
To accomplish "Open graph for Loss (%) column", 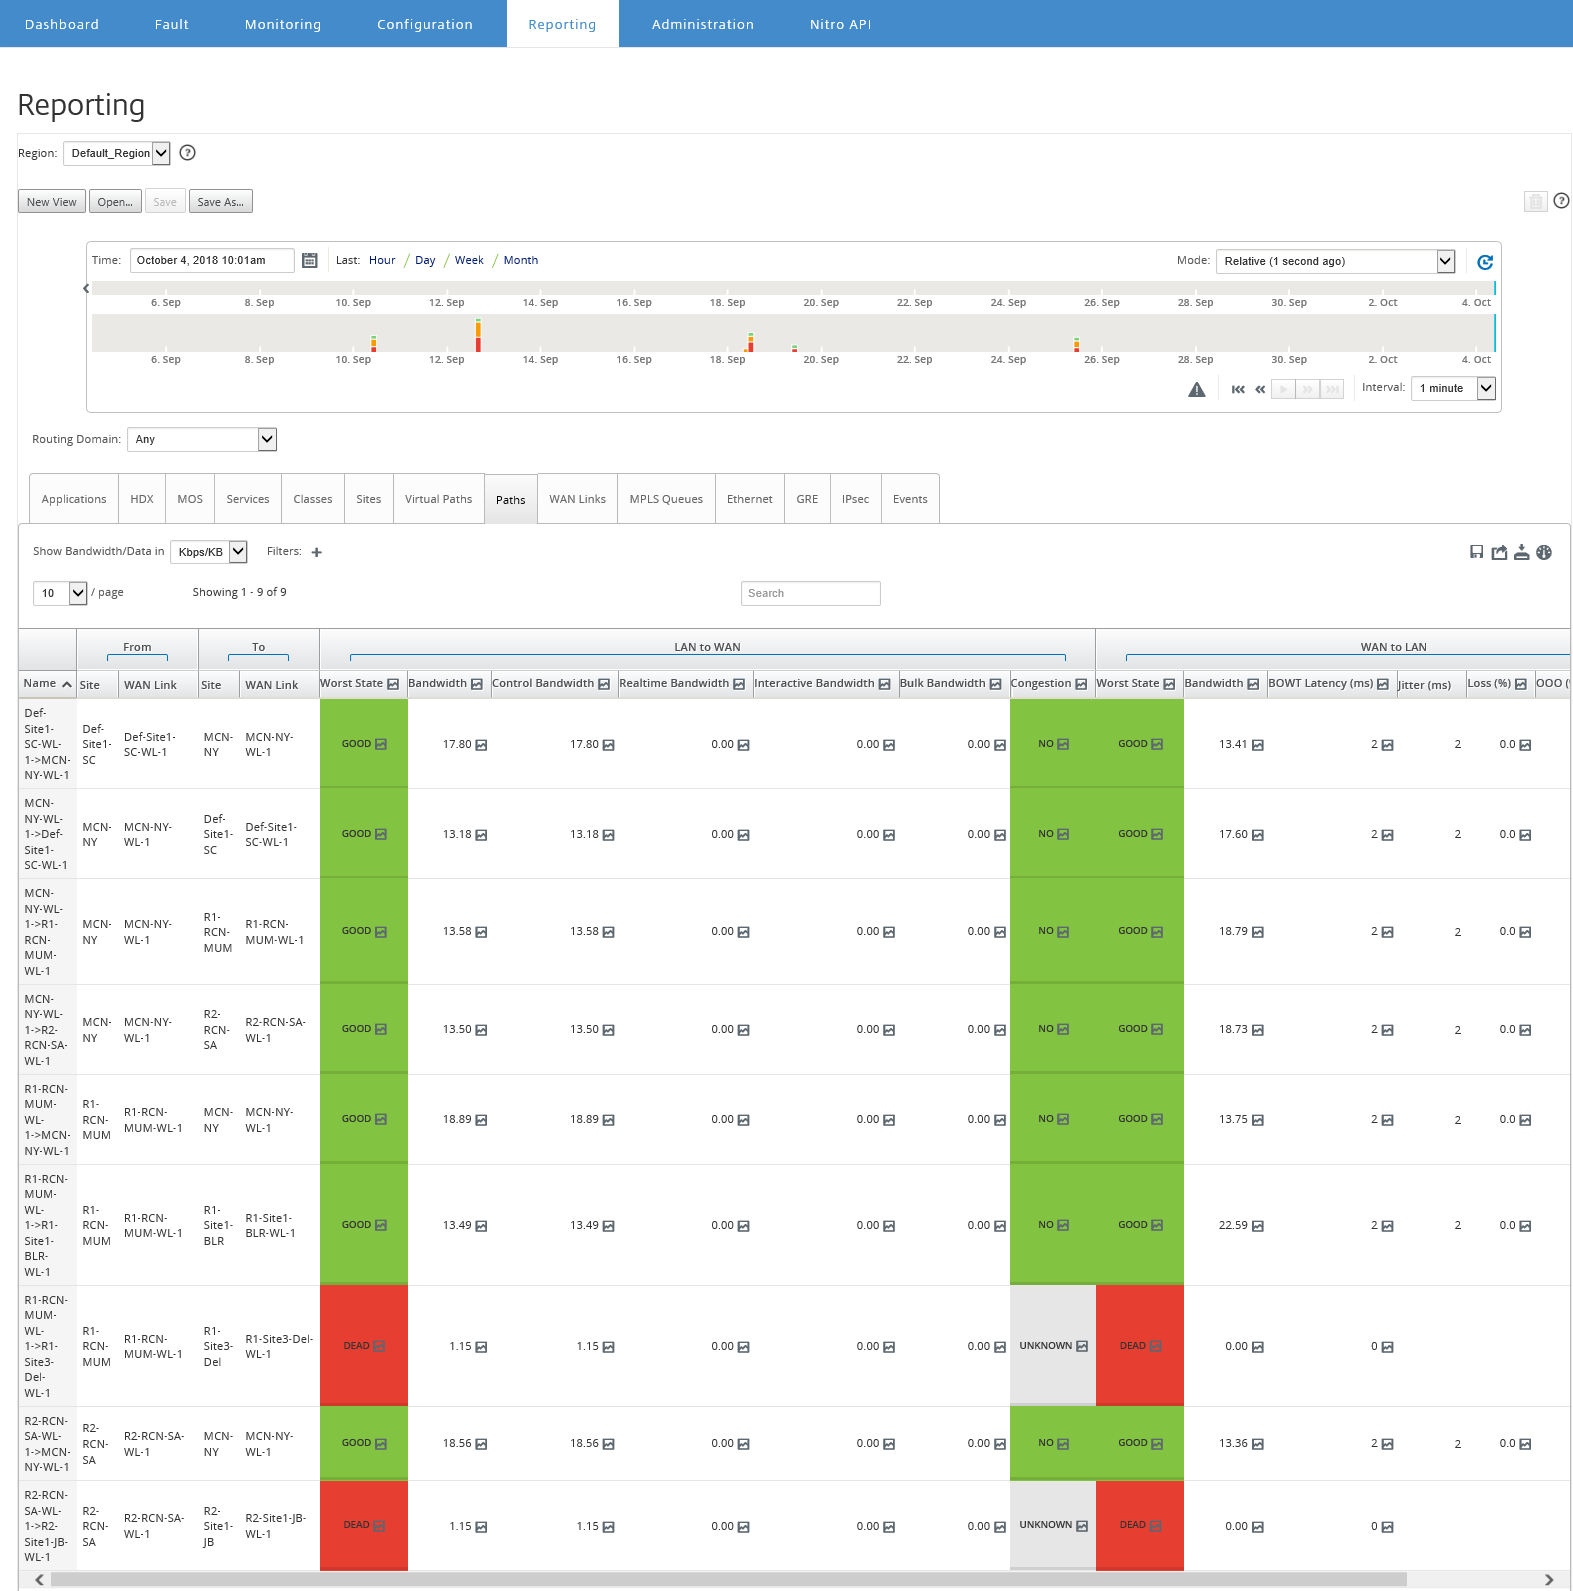I will [x=1521, y=684].
